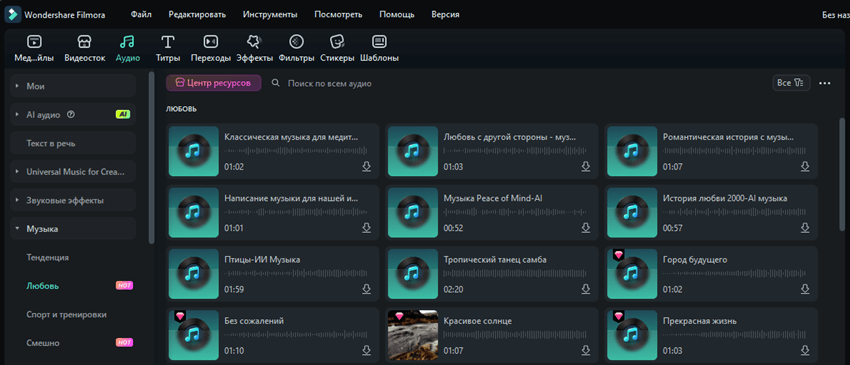Download Классическая музыка для медит... track

pyautogui.click(x=366, y=167)
